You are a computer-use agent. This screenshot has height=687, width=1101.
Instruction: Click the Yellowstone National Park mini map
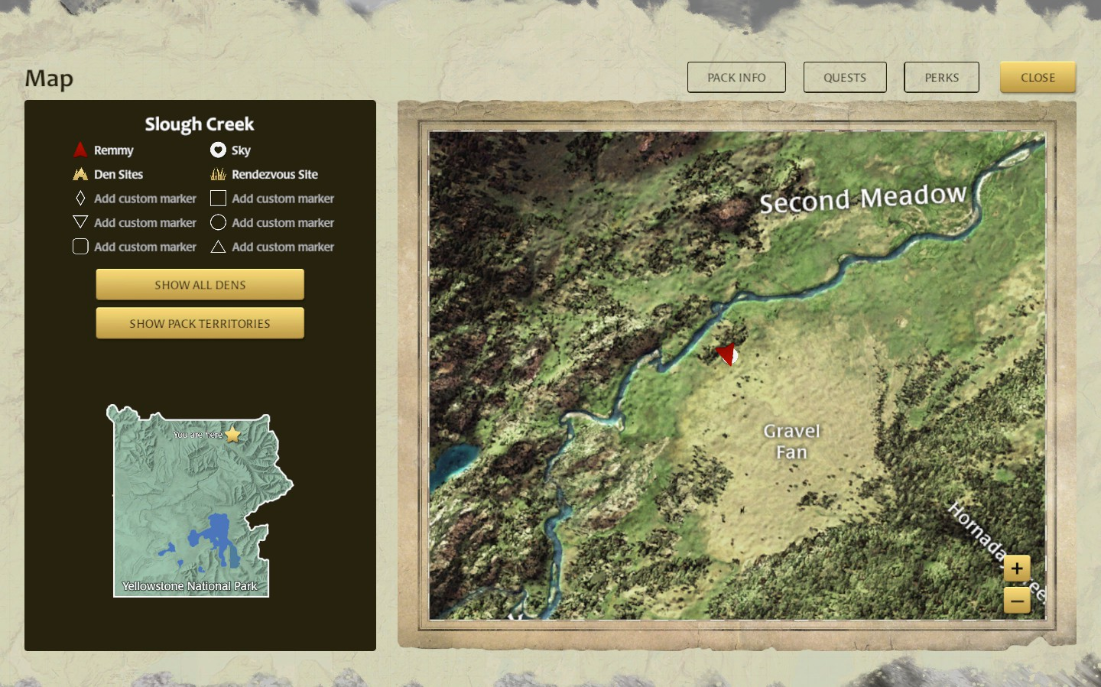[x=200, y=502]
